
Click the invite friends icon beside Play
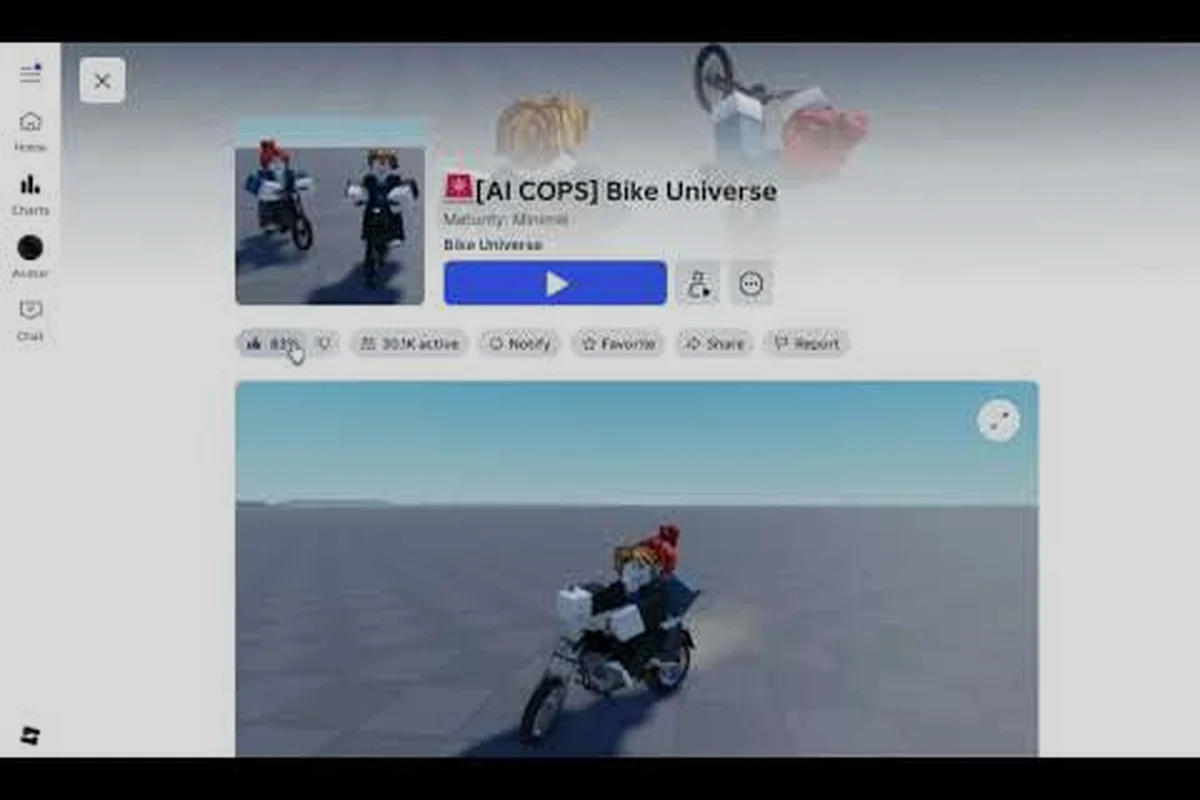tap(697, 284)
